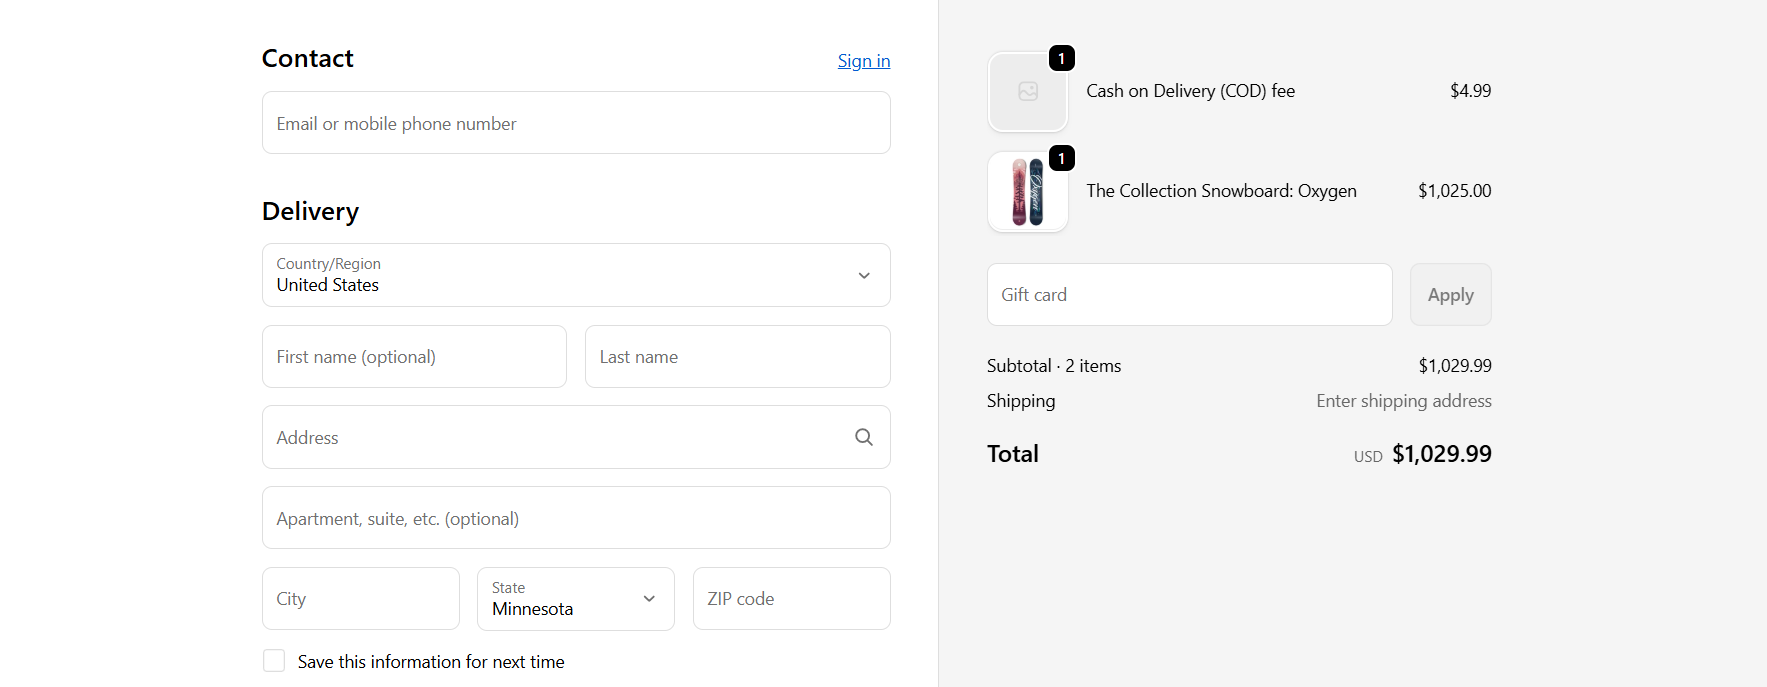
Task: Click the ZIP code field
Action: click(x=791, y=598)
